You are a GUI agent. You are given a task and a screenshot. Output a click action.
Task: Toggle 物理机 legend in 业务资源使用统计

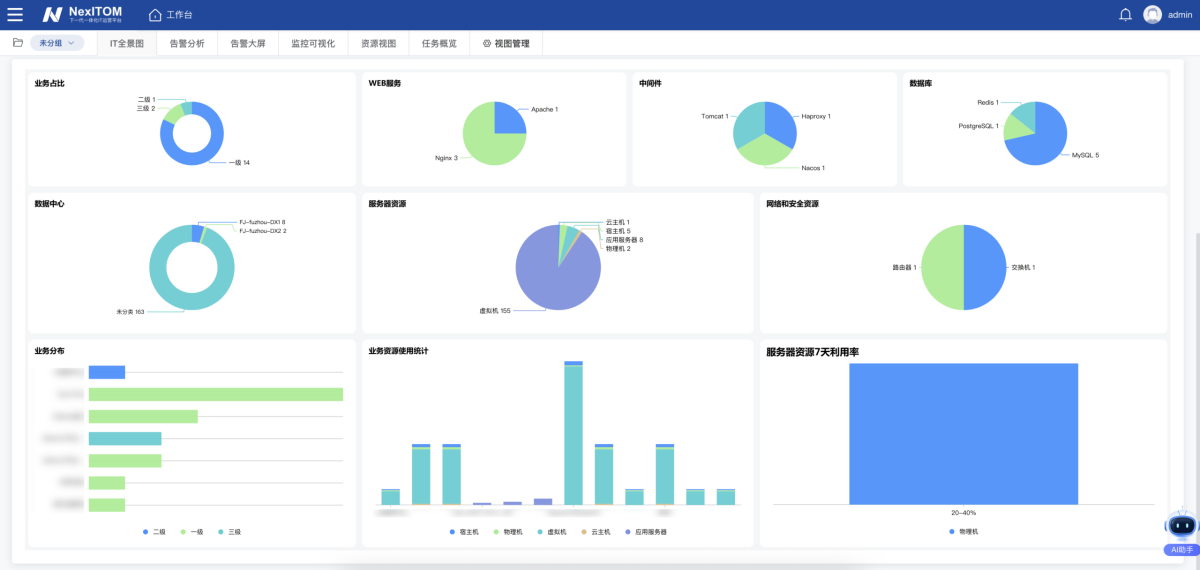click(510, 532)
